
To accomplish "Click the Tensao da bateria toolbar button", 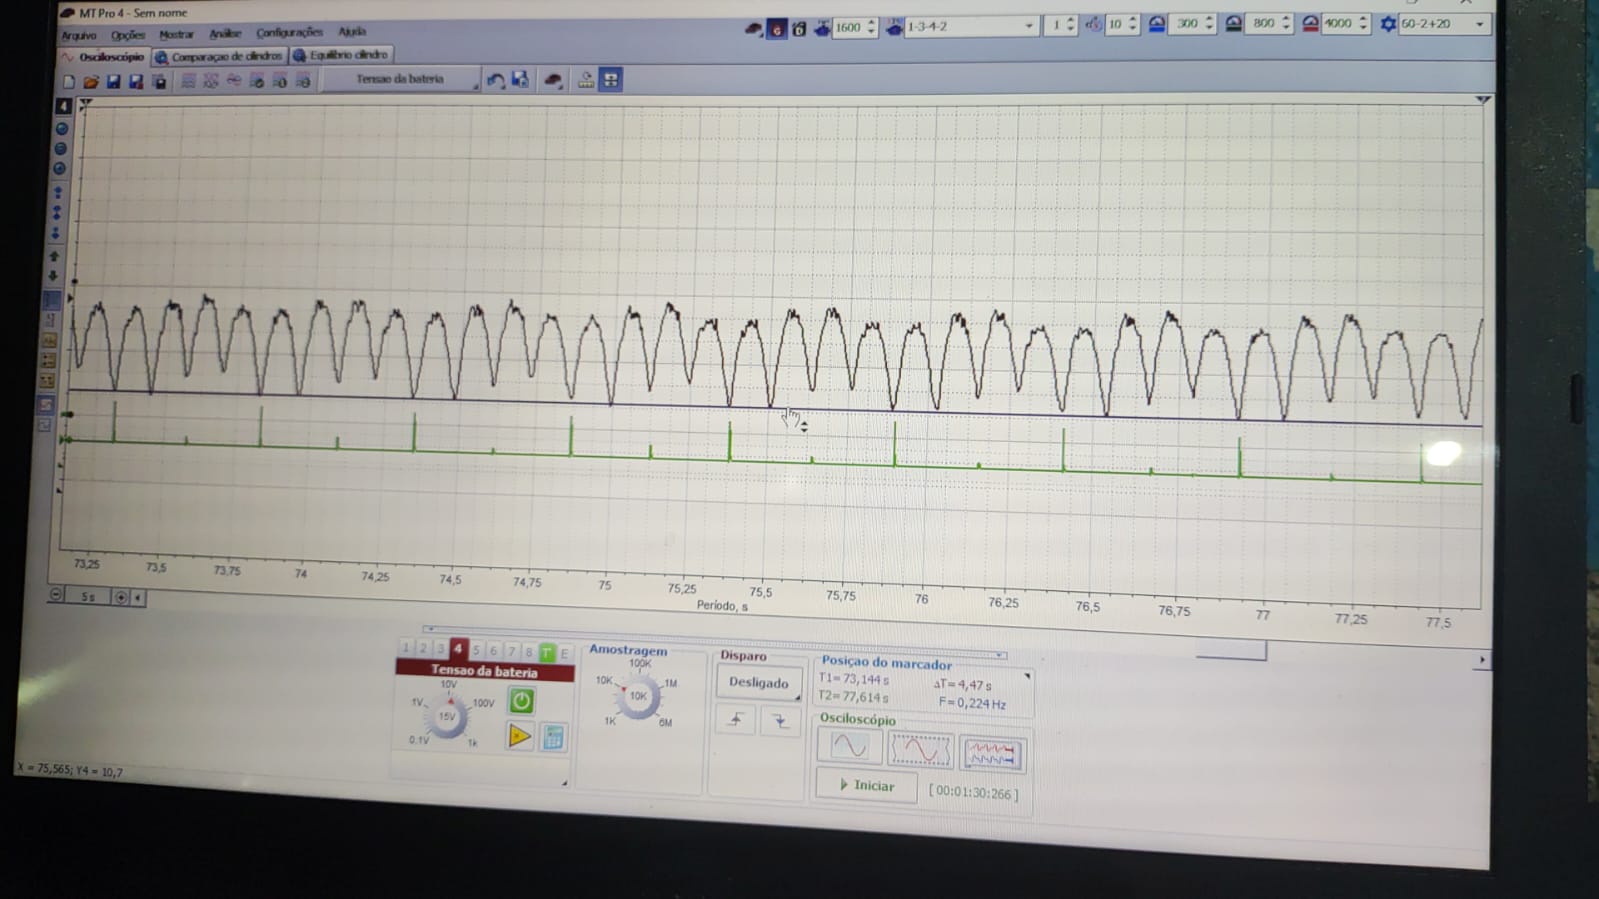I will [400, 80].
